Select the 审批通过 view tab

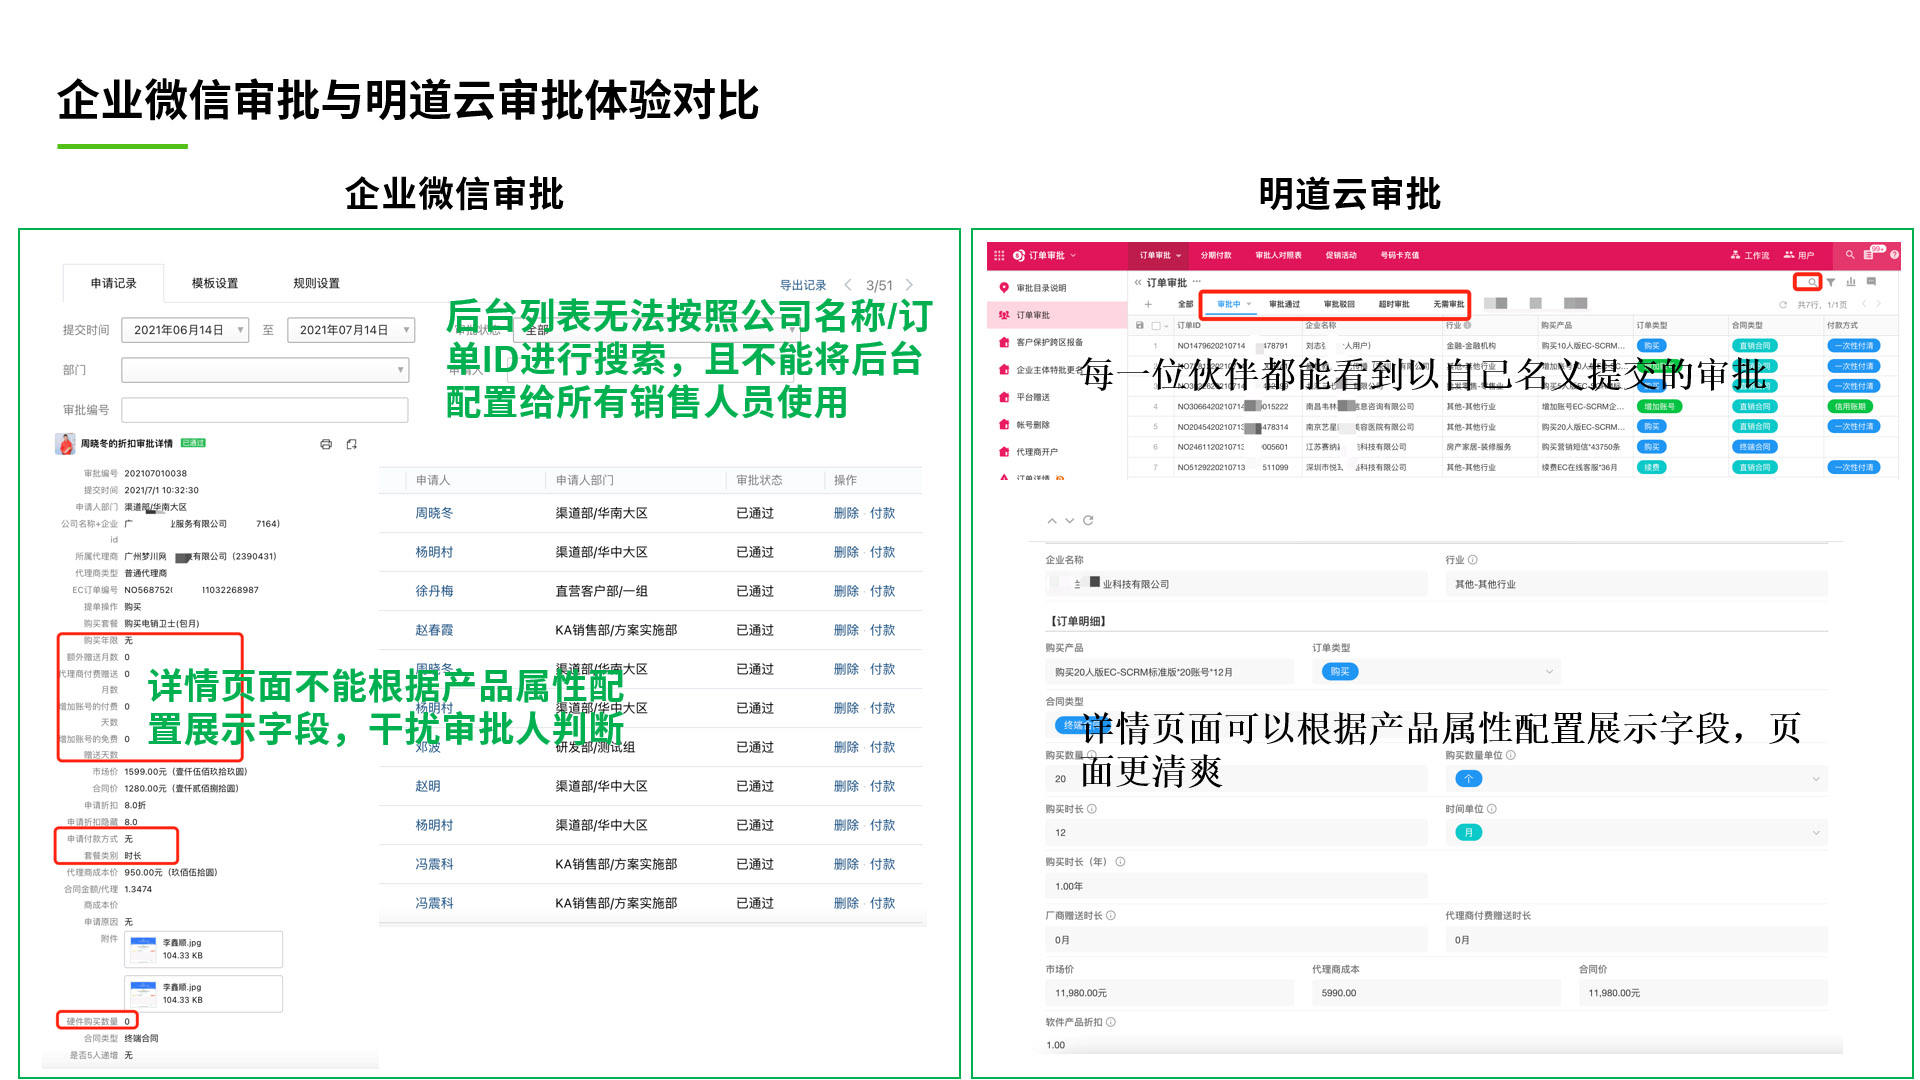1284,304
